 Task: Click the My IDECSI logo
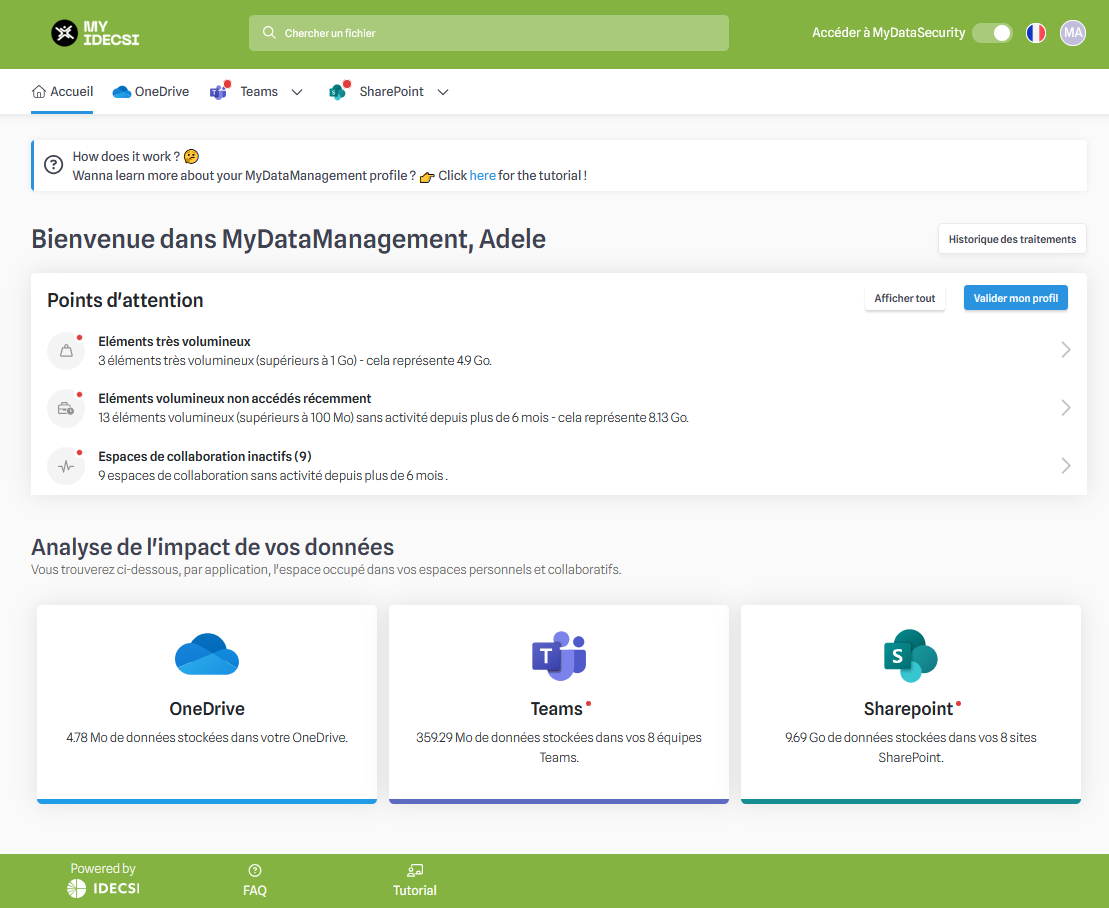coord(95,33)
